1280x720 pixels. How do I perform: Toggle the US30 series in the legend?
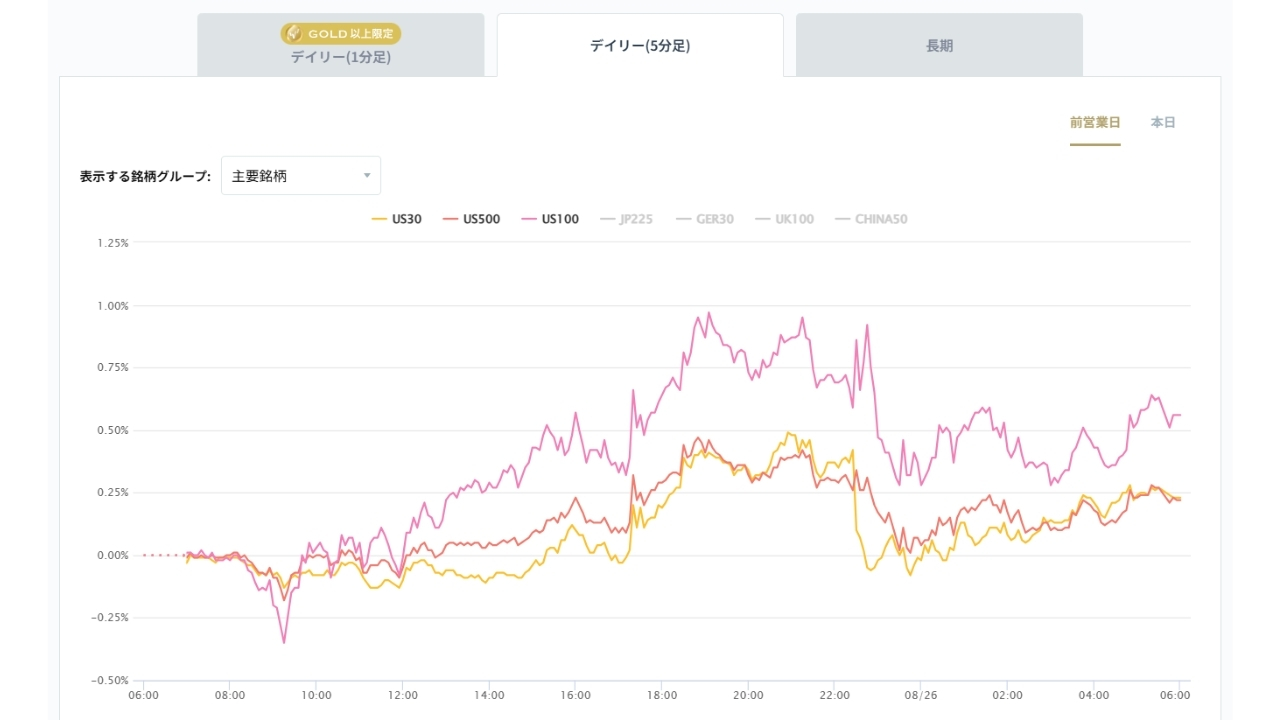pos(396,219)
